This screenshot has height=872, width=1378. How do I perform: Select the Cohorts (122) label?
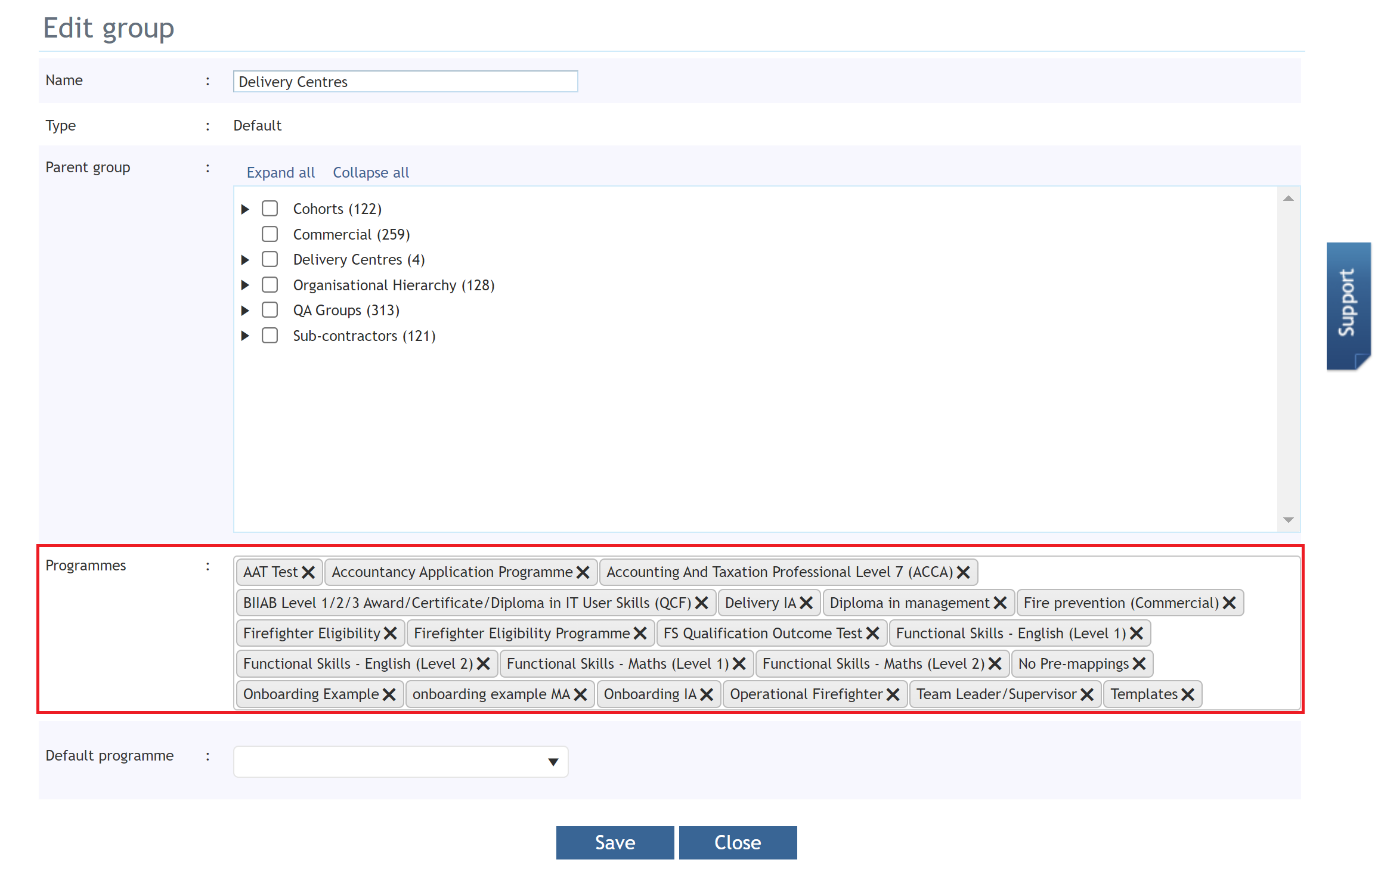click(337, 209)
